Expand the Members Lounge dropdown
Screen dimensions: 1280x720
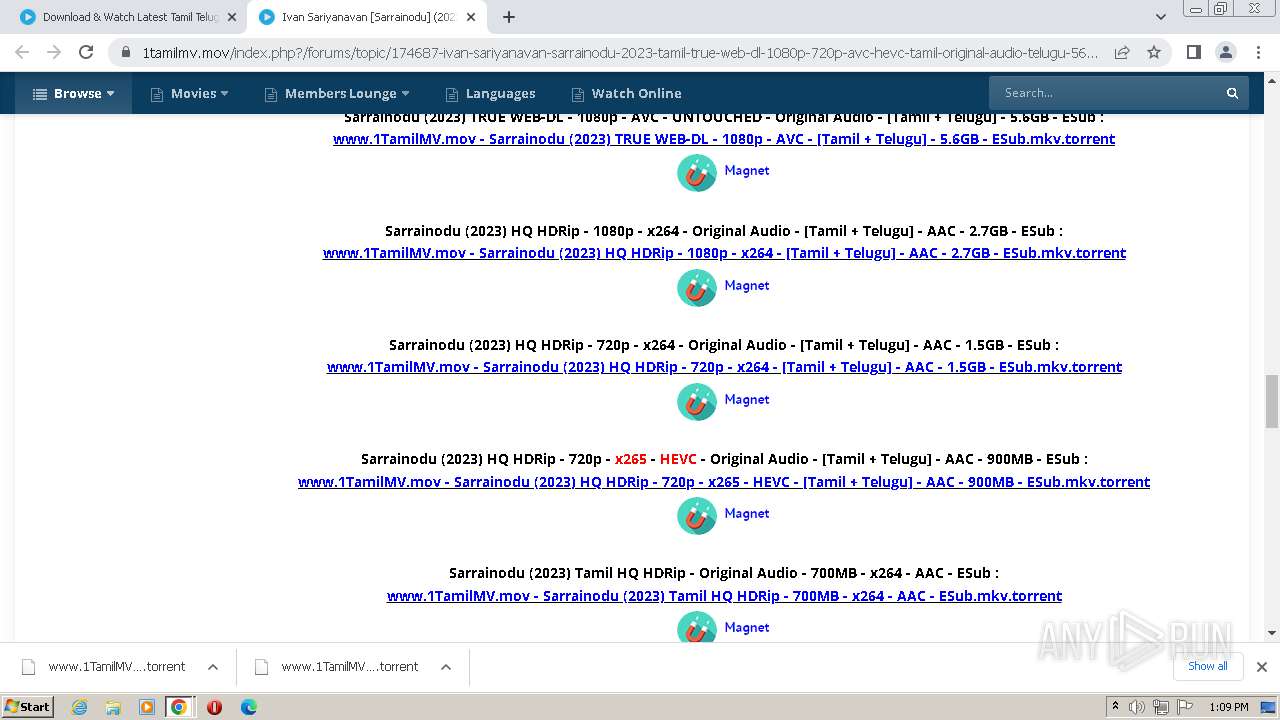coord(337,93)
